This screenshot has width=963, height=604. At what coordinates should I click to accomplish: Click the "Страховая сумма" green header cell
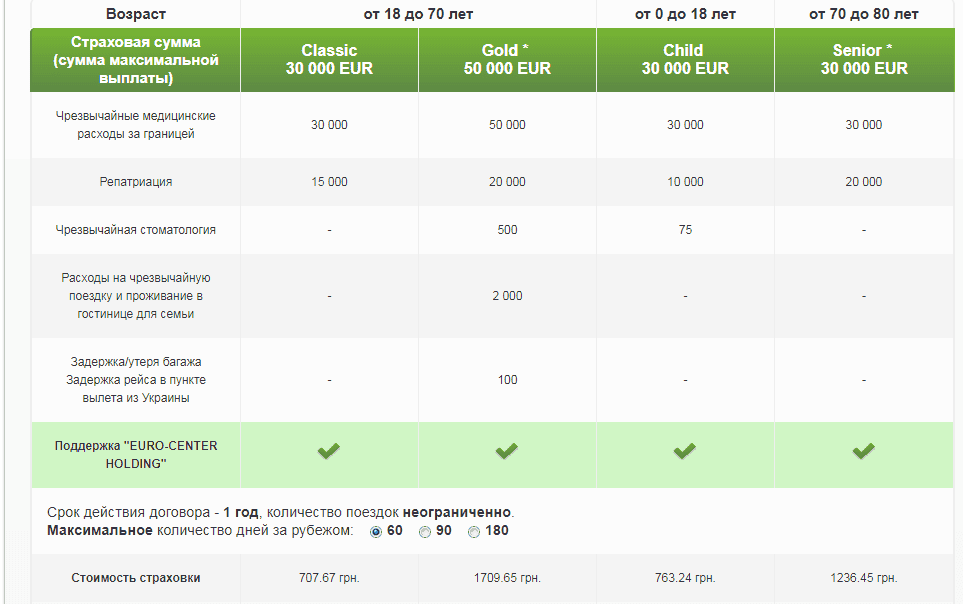(136, 59)
